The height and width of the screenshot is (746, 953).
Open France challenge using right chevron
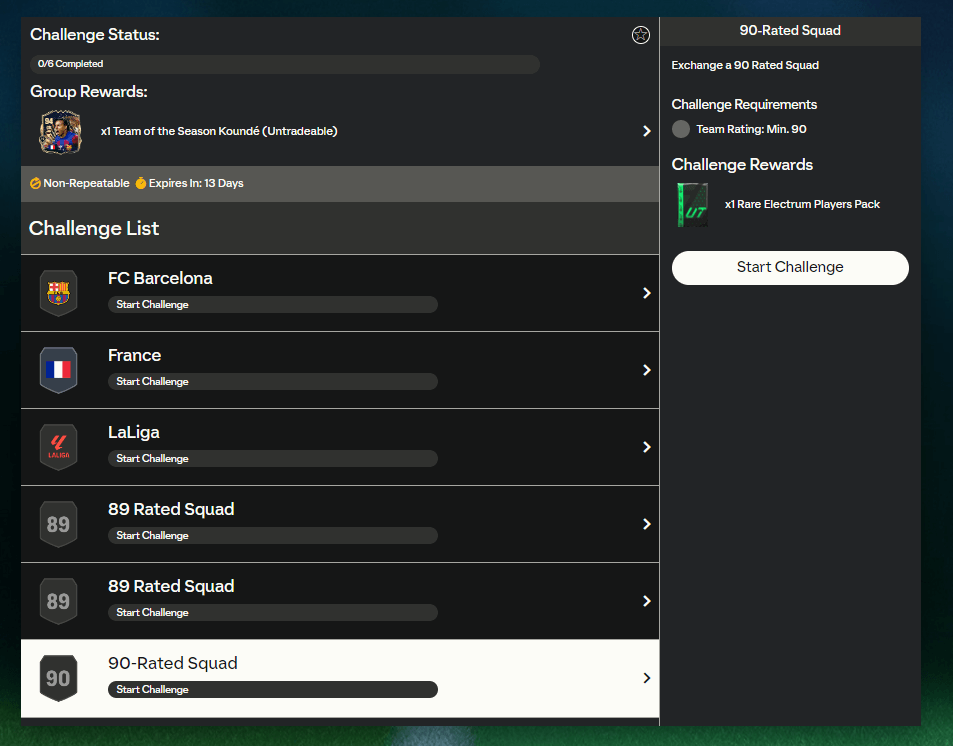coord(647,370)
